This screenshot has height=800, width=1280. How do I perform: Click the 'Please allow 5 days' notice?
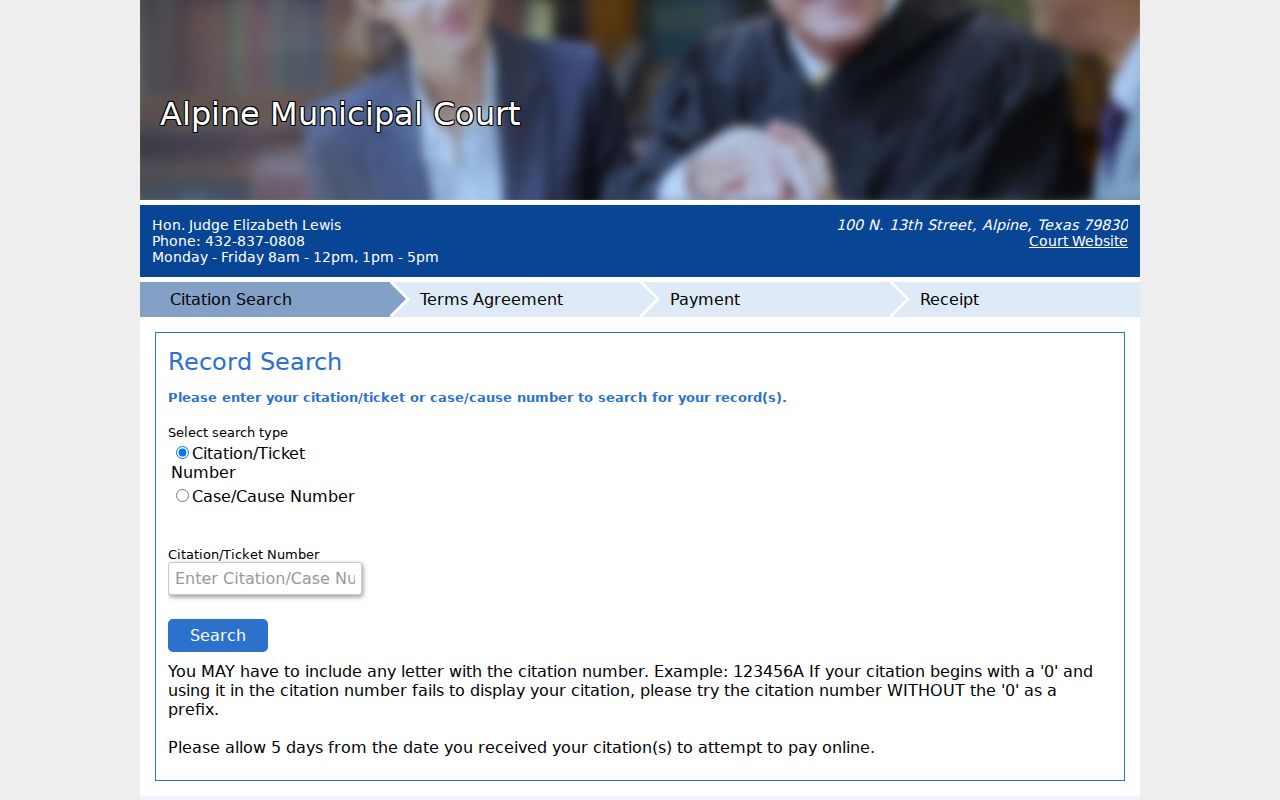[521, 747]
